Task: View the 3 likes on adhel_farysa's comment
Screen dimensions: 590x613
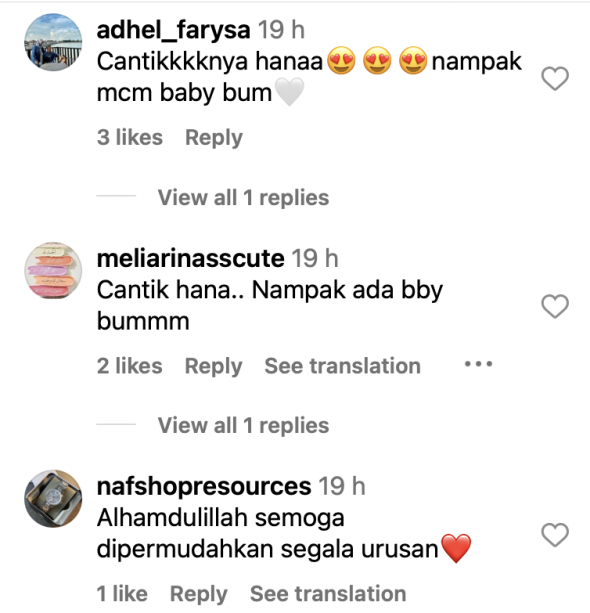Action: [x=130, y=137]
